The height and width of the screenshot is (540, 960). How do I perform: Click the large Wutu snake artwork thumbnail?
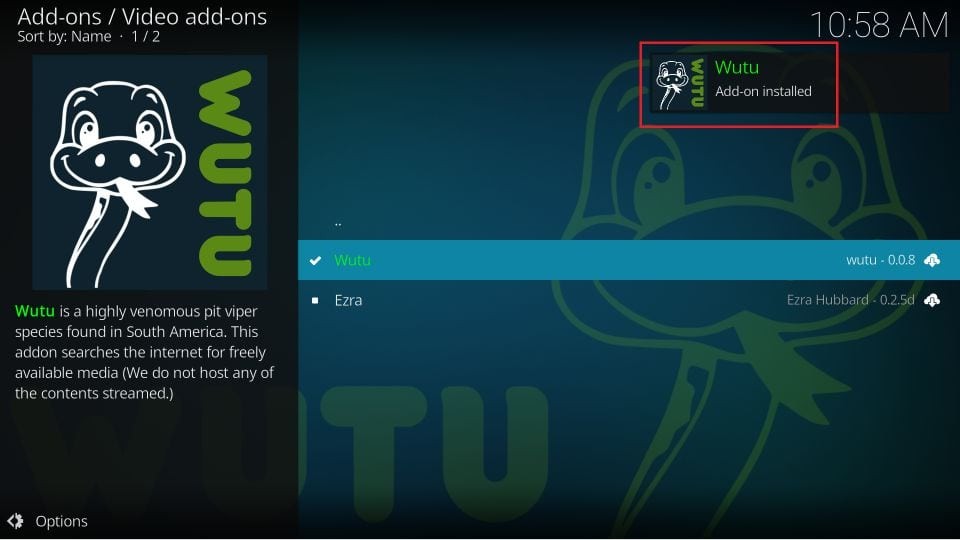click(x=149, y=172)
